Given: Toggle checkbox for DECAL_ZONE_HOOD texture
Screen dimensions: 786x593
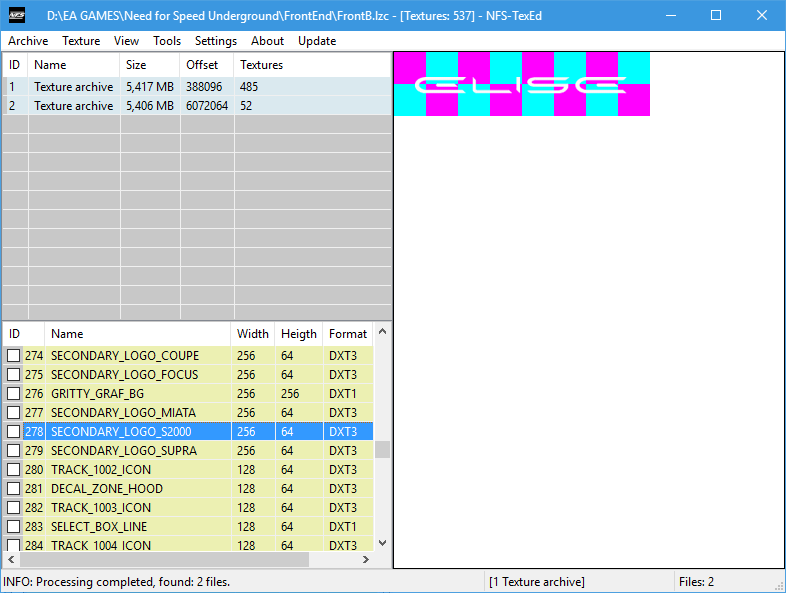Looking at the screenshot, I should [14, 489].
